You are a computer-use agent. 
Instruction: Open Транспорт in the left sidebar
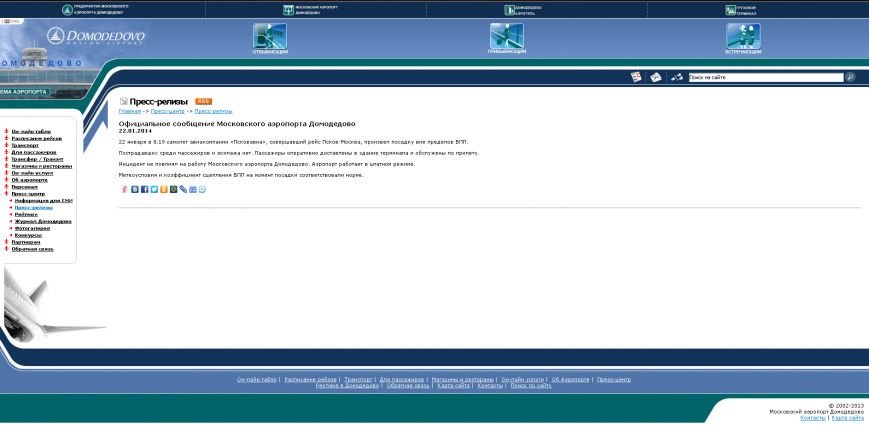click(x=25, y=145)
